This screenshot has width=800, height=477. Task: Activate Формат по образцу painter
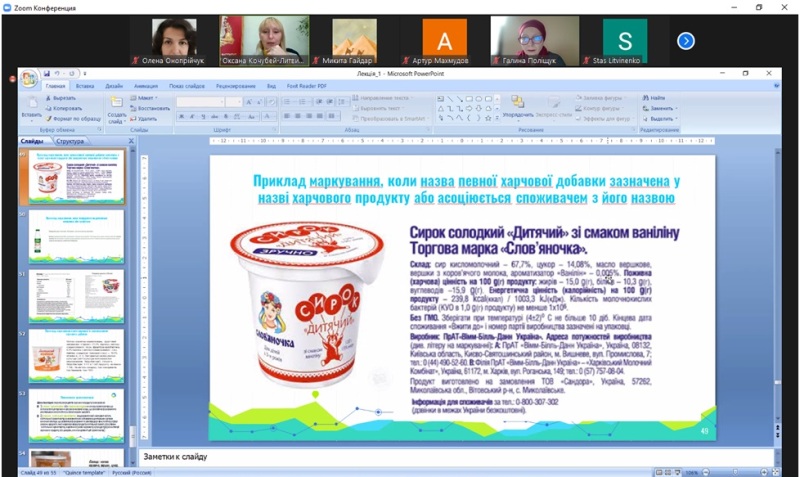click(73, 118)
